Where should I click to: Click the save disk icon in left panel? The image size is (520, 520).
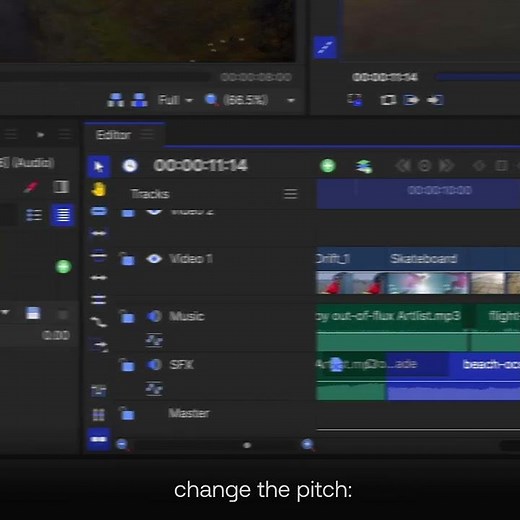[33, 314]
